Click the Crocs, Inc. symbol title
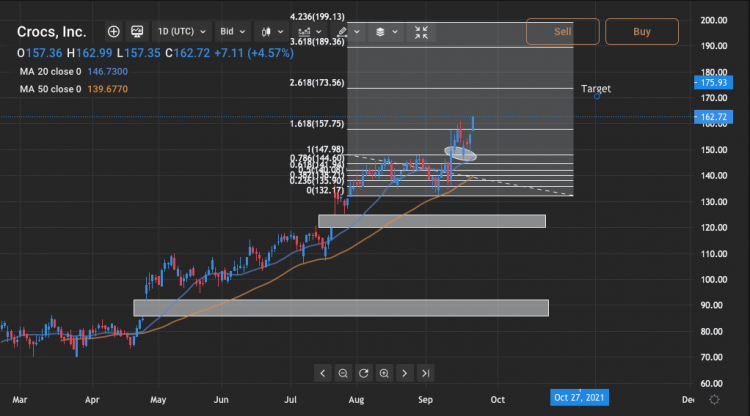The width and height of the screenshot is (750, 416). coord(52,32)
